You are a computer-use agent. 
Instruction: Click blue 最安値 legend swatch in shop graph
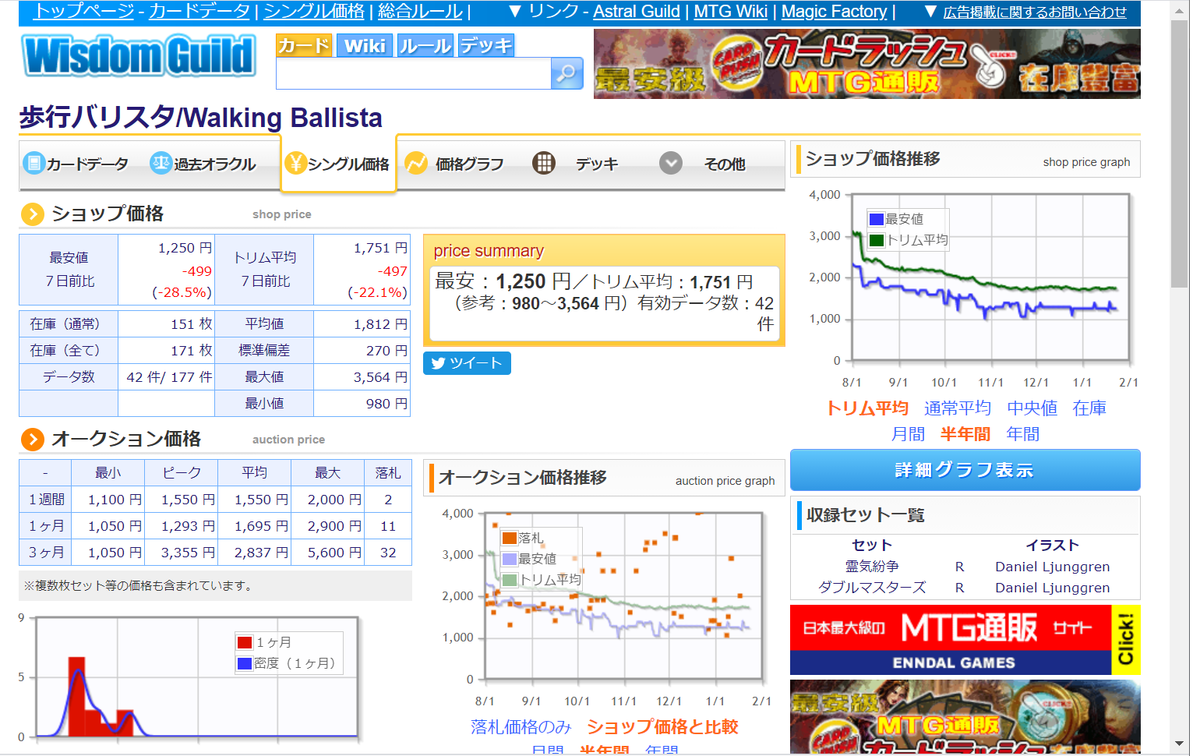point(876,220)
